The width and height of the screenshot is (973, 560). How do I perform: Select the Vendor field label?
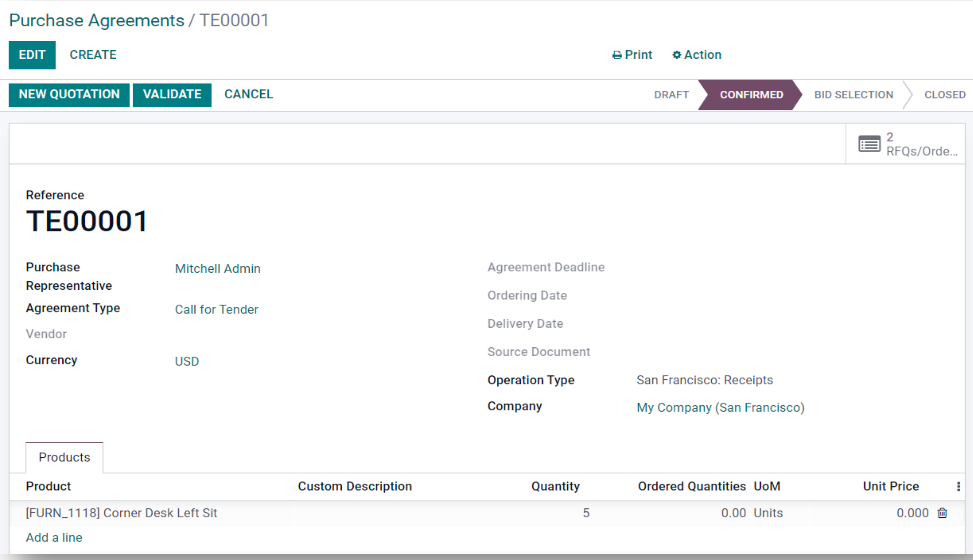(x=46, y=334)
